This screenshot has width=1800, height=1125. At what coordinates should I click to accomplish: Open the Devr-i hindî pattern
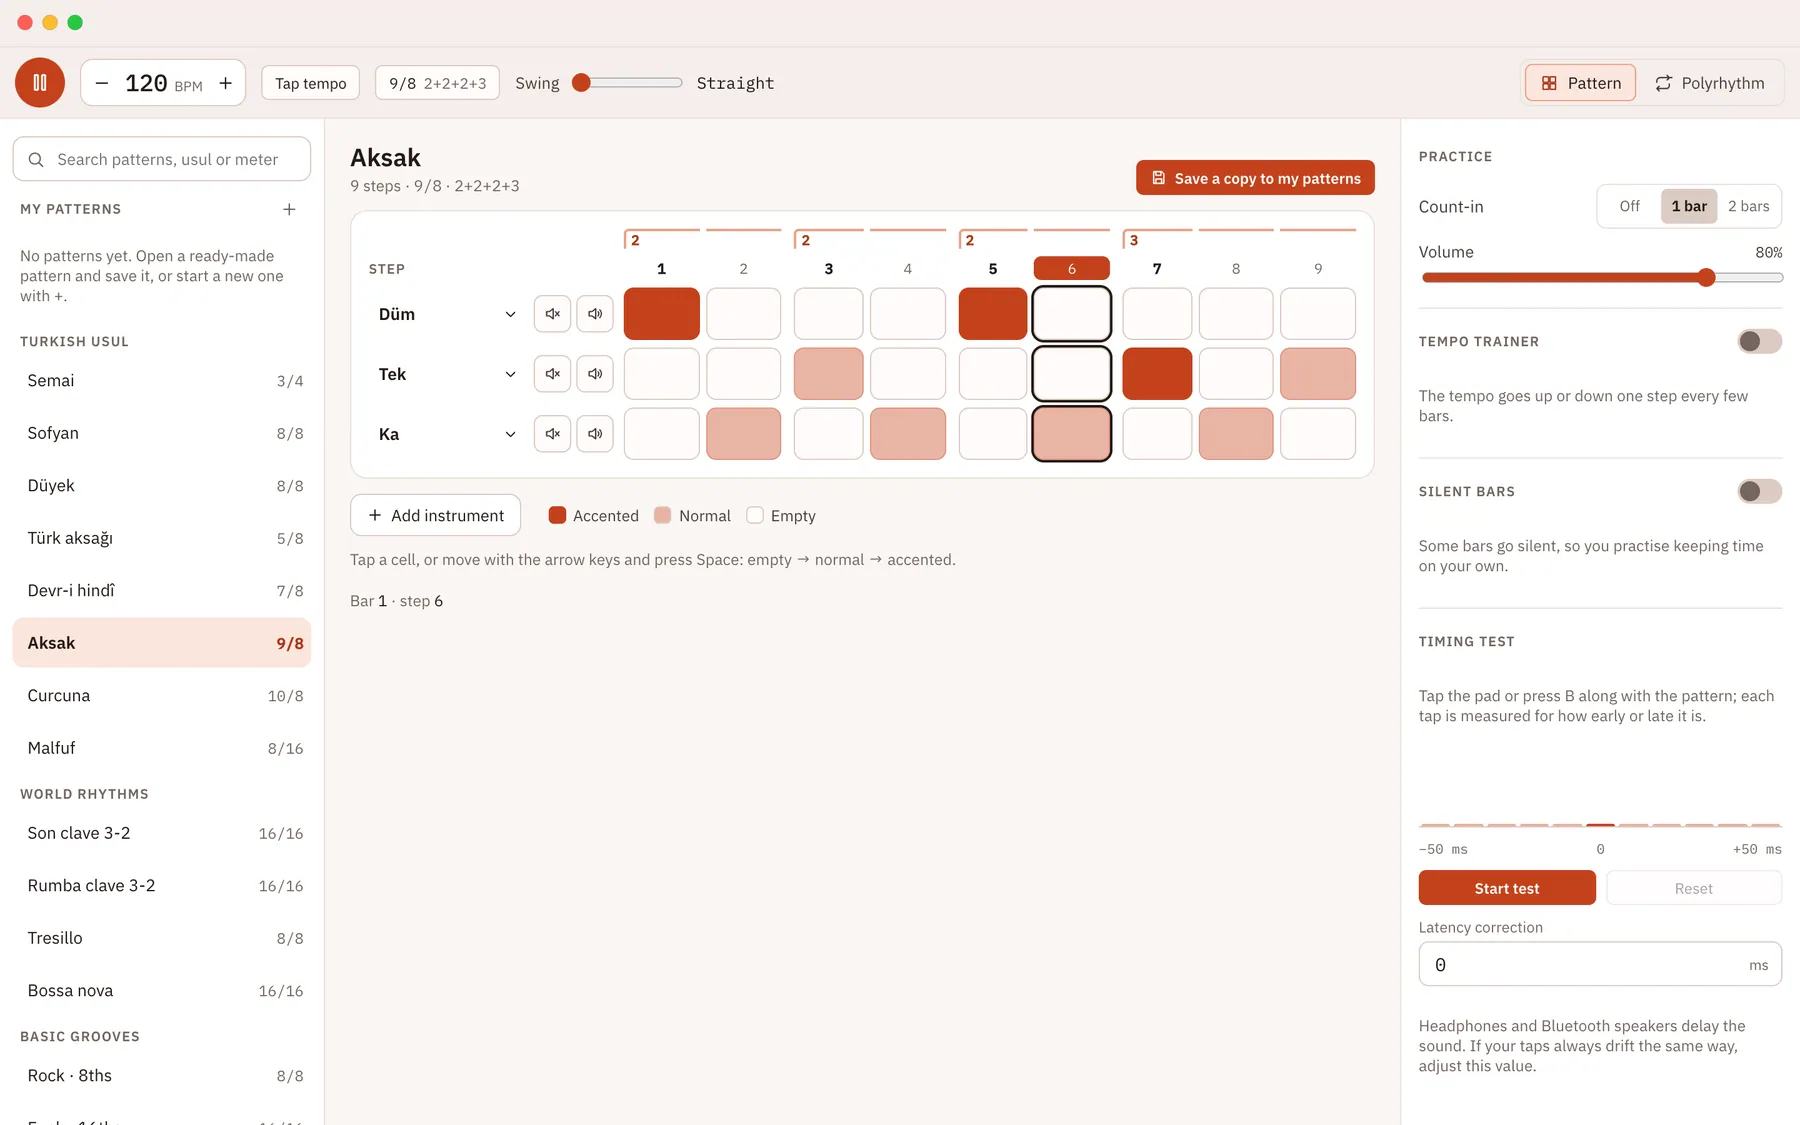tap(162, 591)
